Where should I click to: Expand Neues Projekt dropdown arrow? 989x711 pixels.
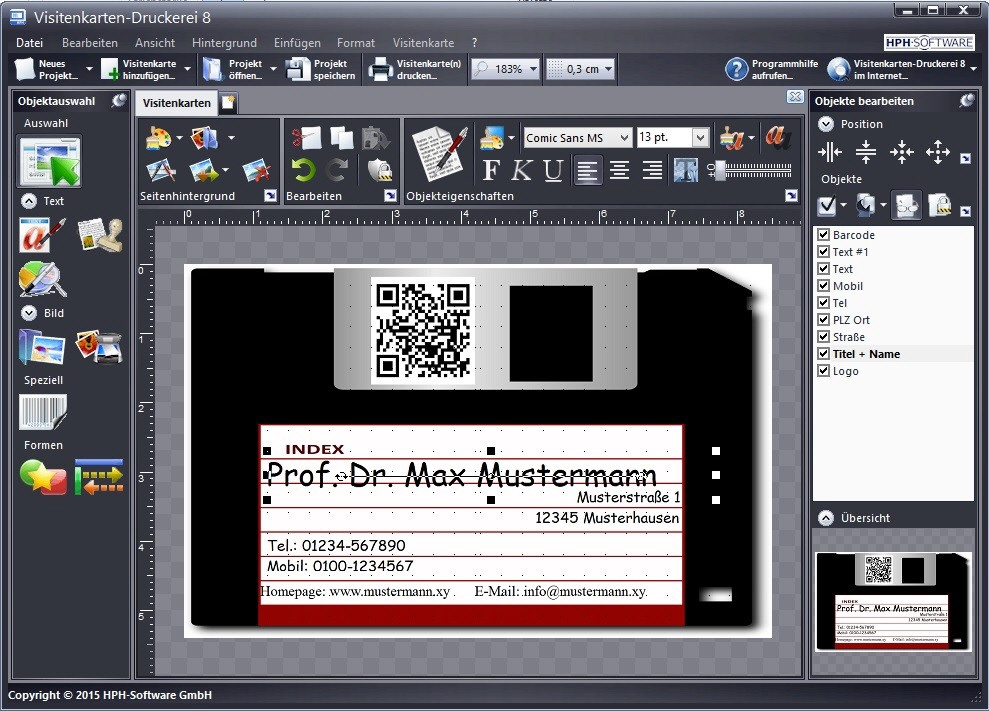89,69
